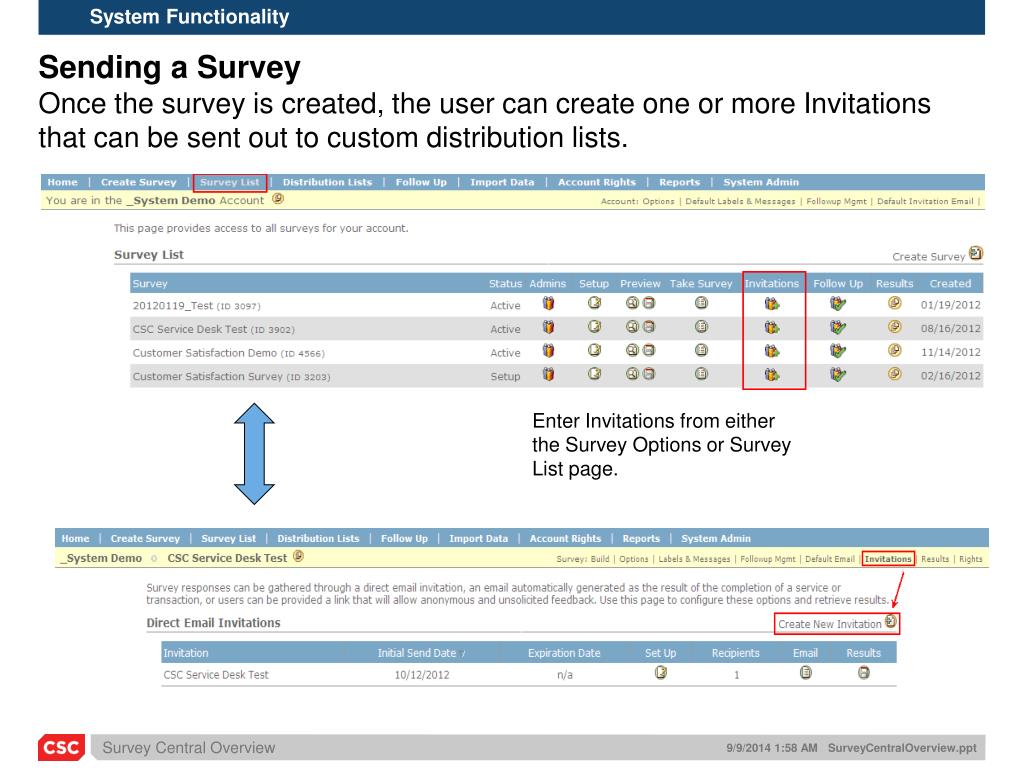The width and height of the screenshot is (1024, 768).
Task: Go to Home in lower navigation bar
Action: tap(75, 539)
